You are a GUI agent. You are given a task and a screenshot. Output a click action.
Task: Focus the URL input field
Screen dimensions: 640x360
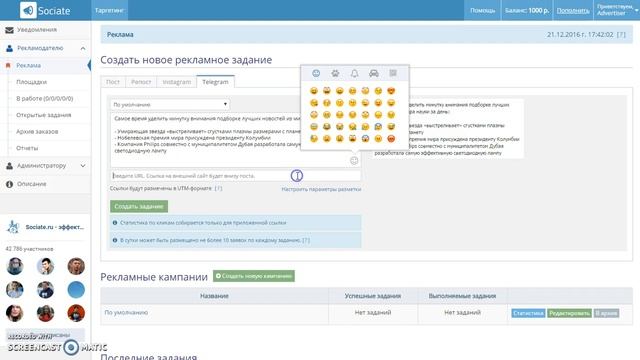click(x=236, y=176)
